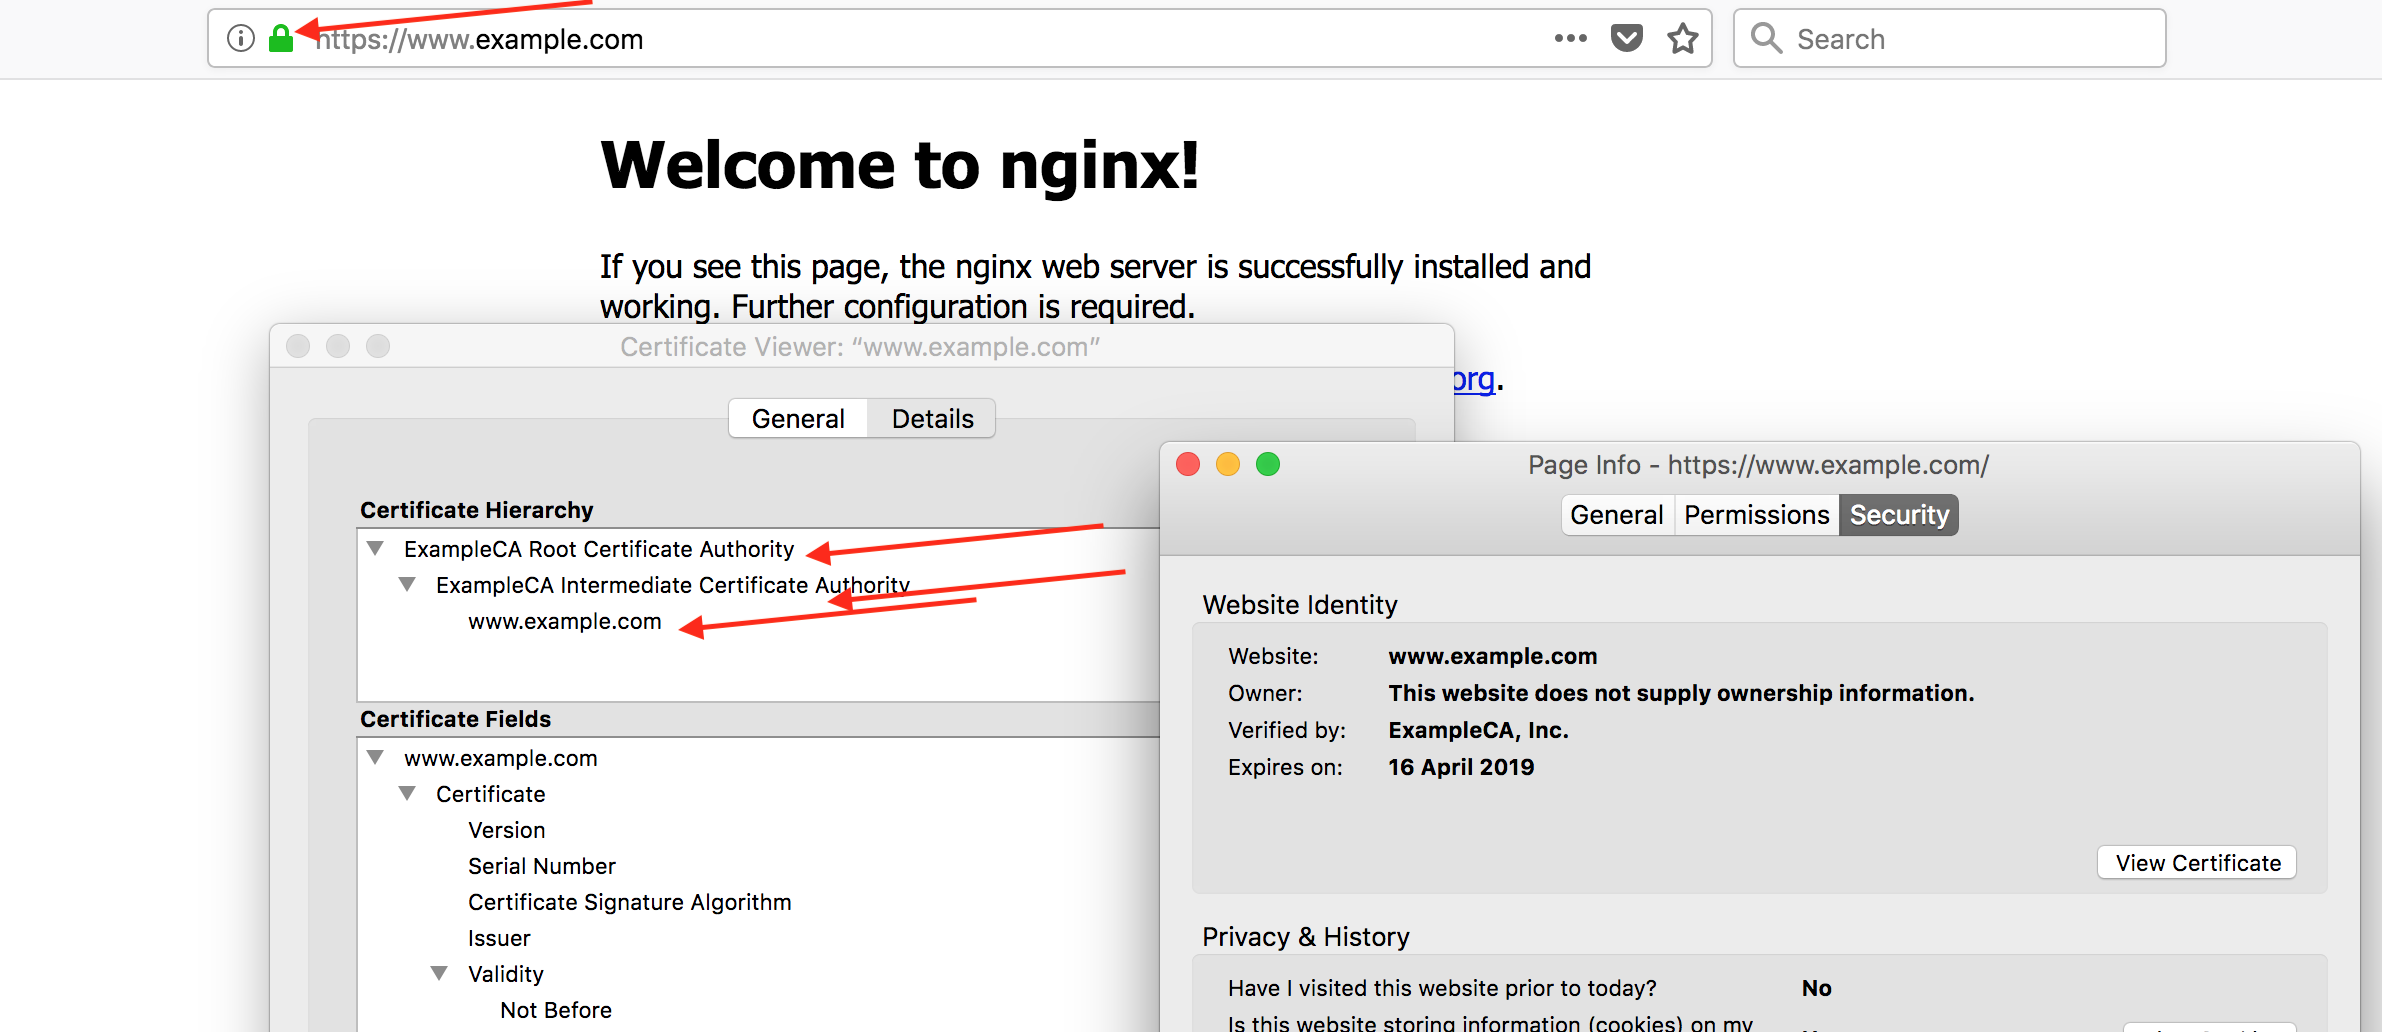2382x1032 pixels.
Task: Select Certificate Signature Algorithm field
Action: click(630, 902)
